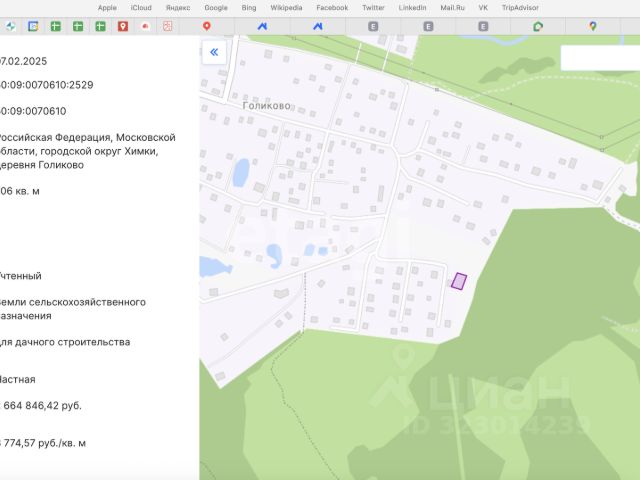Switch to the red location pin tab
640x480 pixels.
pyautogui.click(x=207, y=27)
